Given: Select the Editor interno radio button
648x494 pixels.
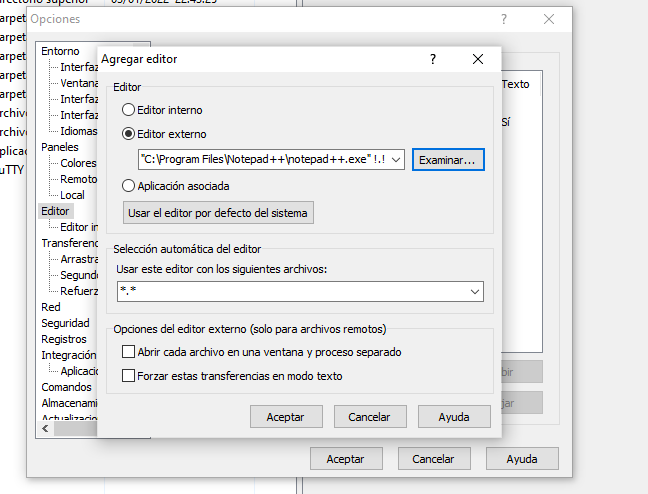Looking at the screenshot, I should tap(128, 110).
